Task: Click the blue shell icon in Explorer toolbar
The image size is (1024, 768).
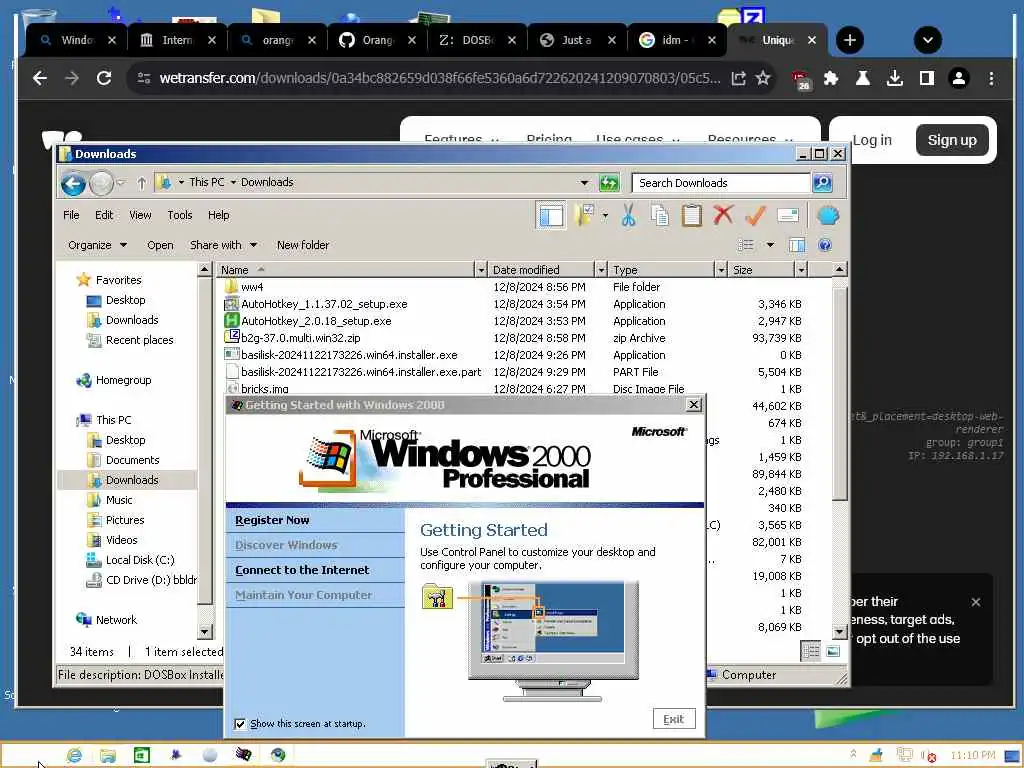Action: pyautogui.click(x=827, y=215)
